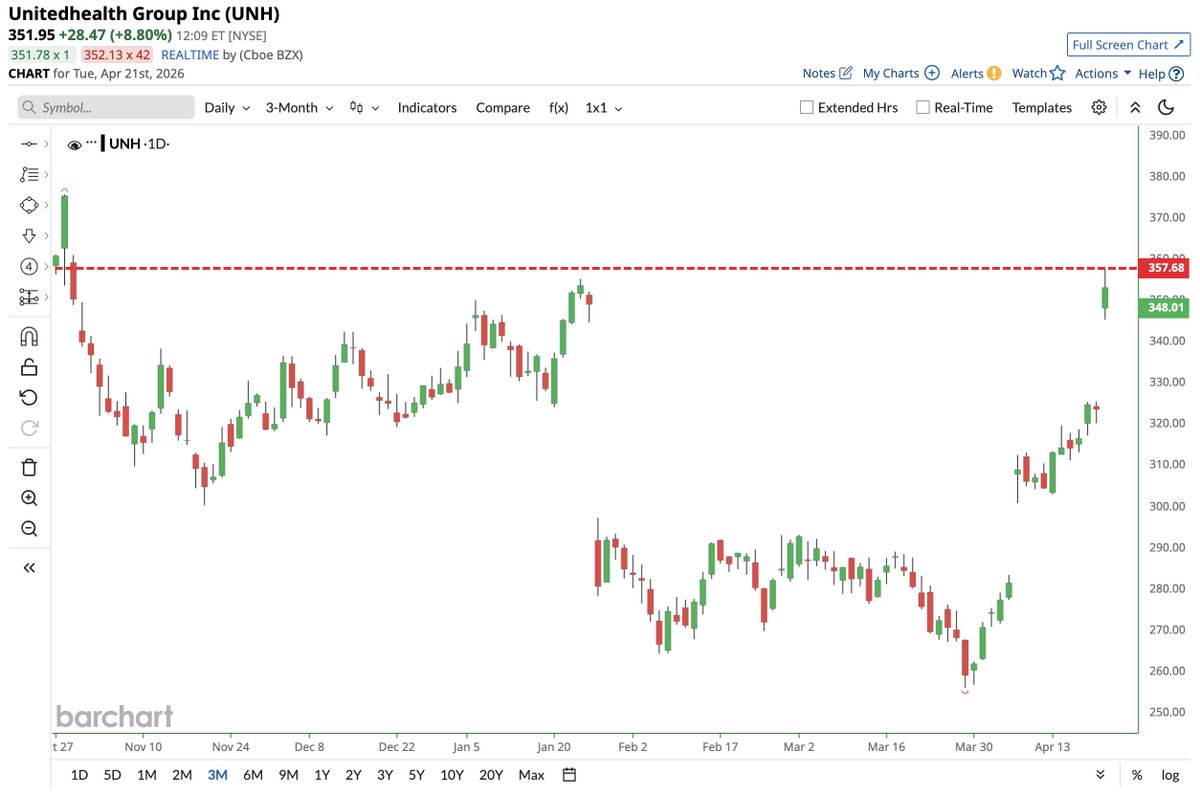This screenshot has height=795, width=1200.
Task: Click the UNH series color bar
Action: [x=103, y=144]
